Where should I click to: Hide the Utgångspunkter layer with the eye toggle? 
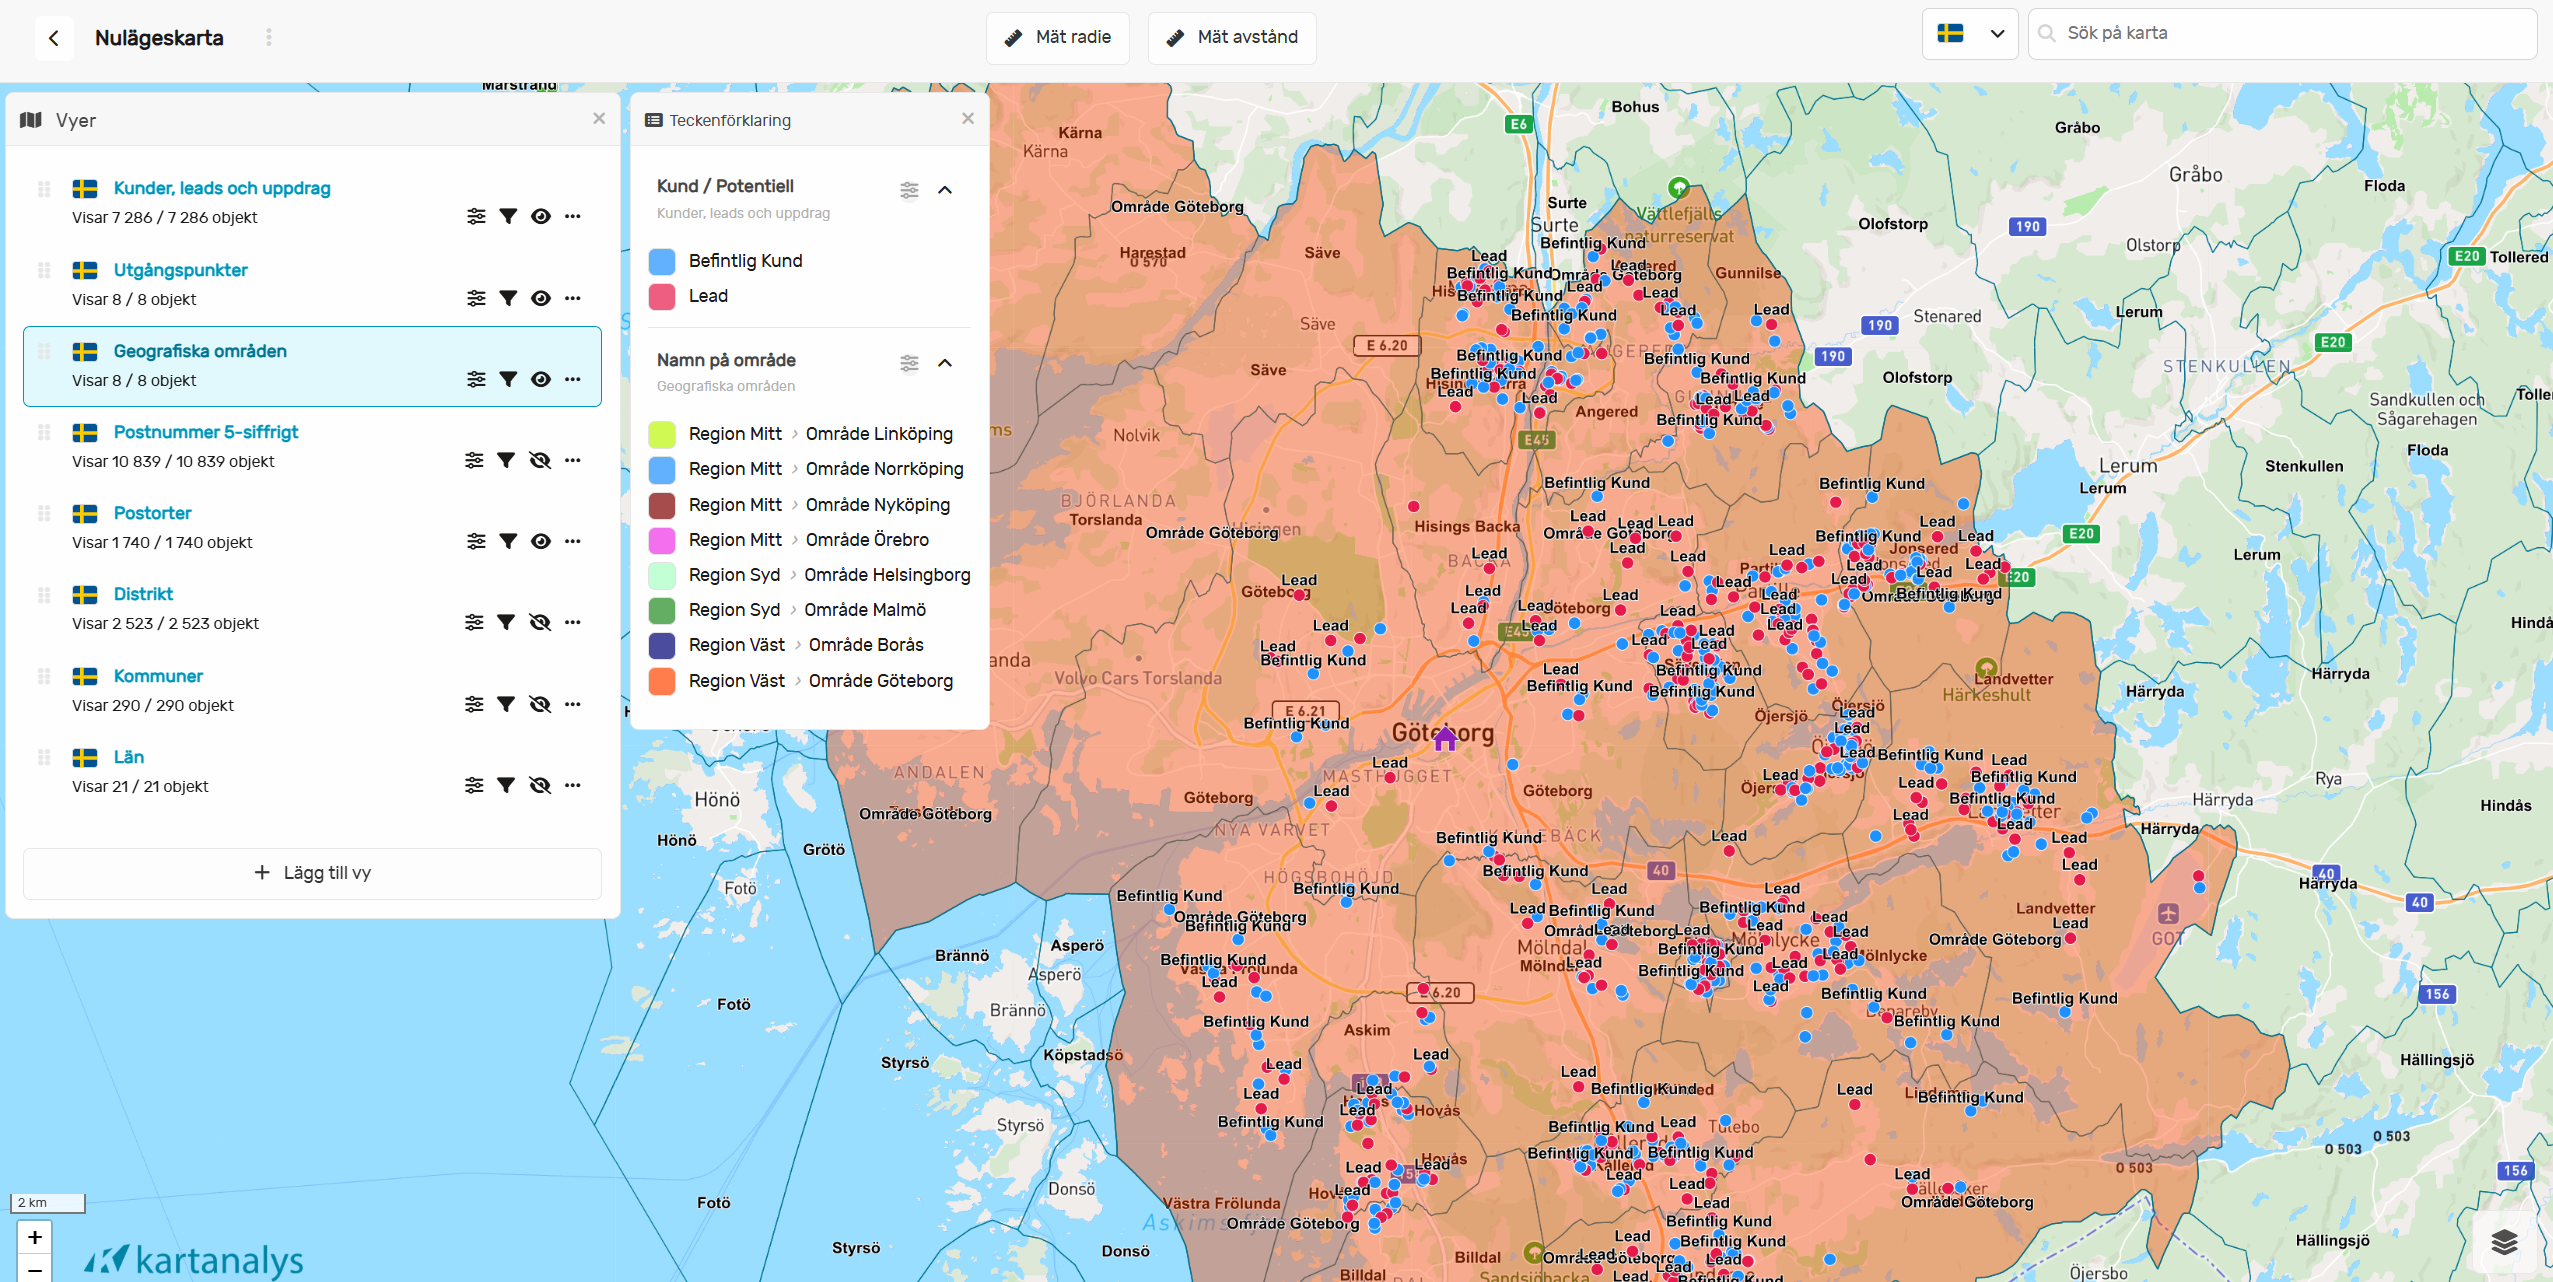click(541, 297)
